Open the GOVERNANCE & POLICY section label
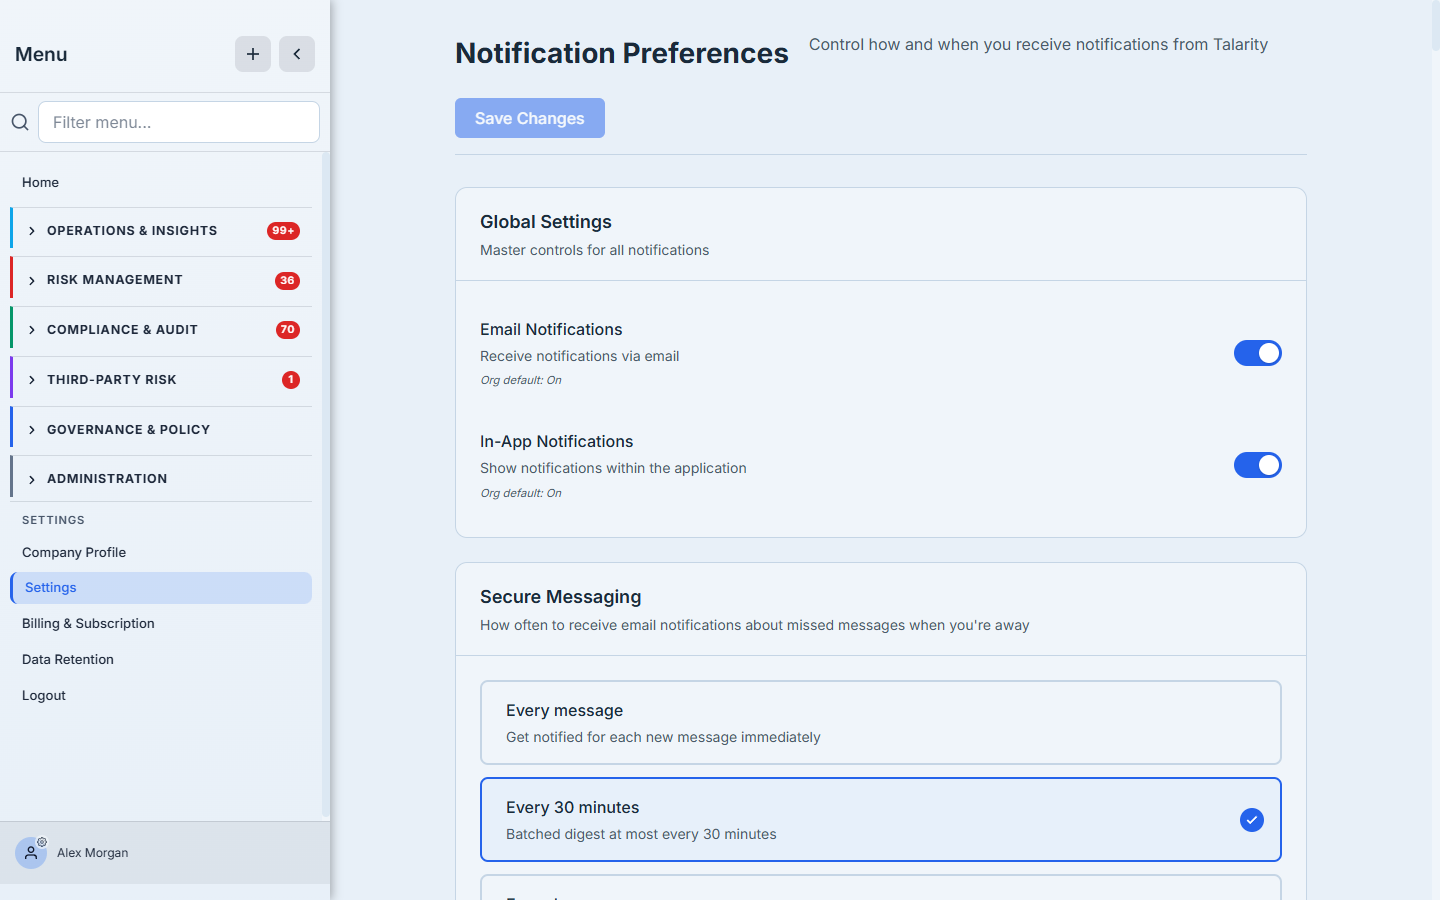The image size is (1440, 900). 129,430
